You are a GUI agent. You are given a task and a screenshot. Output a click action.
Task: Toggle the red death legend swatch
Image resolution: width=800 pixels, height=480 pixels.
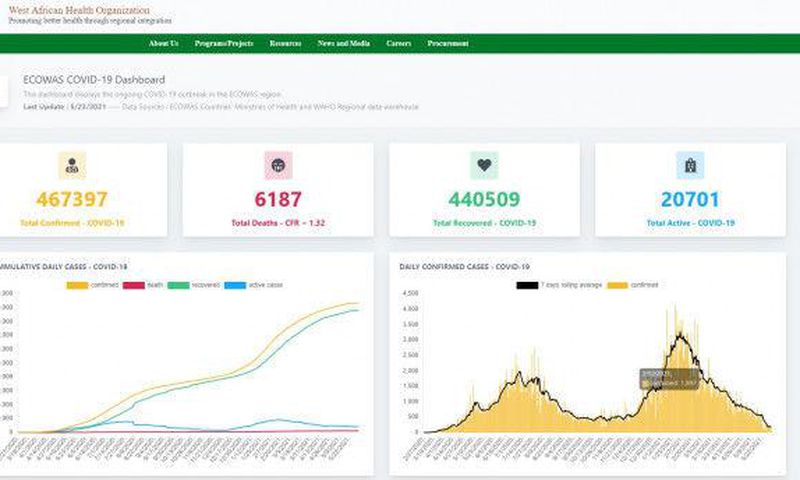tap(134, 285)
